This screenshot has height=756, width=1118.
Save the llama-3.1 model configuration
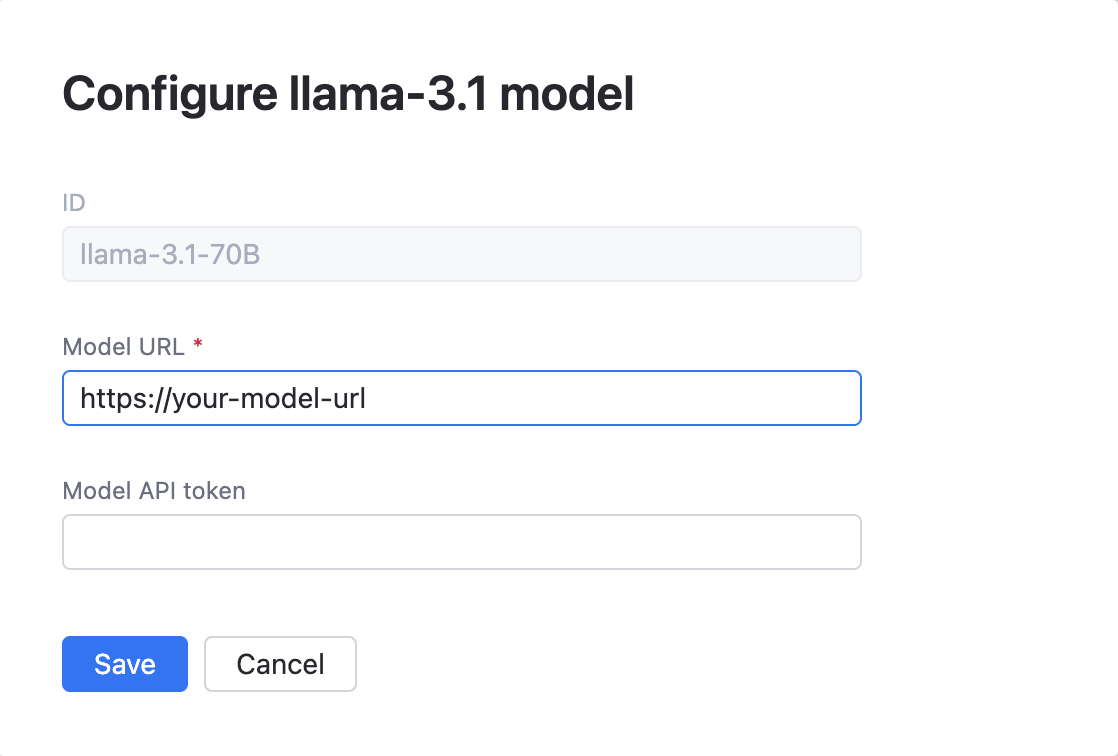click(x=124, y=664)
